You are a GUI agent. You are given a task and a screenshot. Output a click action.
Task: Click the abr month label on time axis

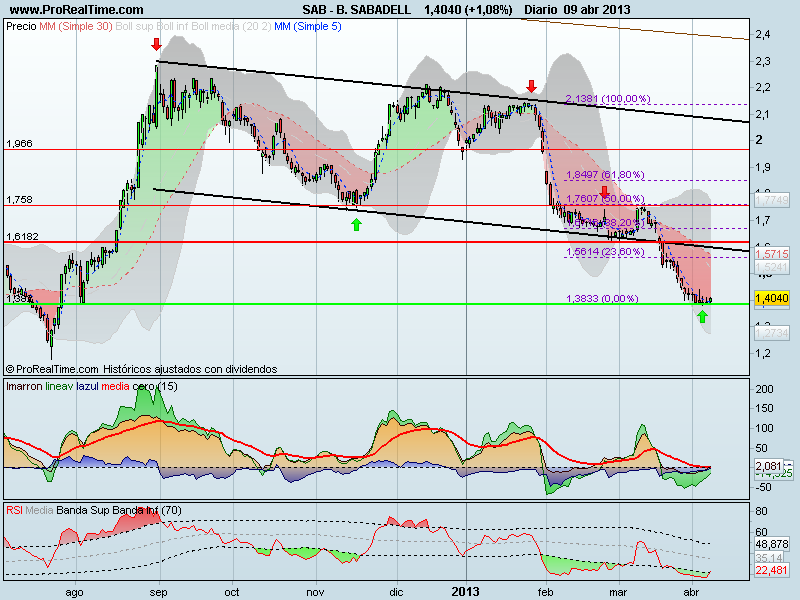(691, 592)
